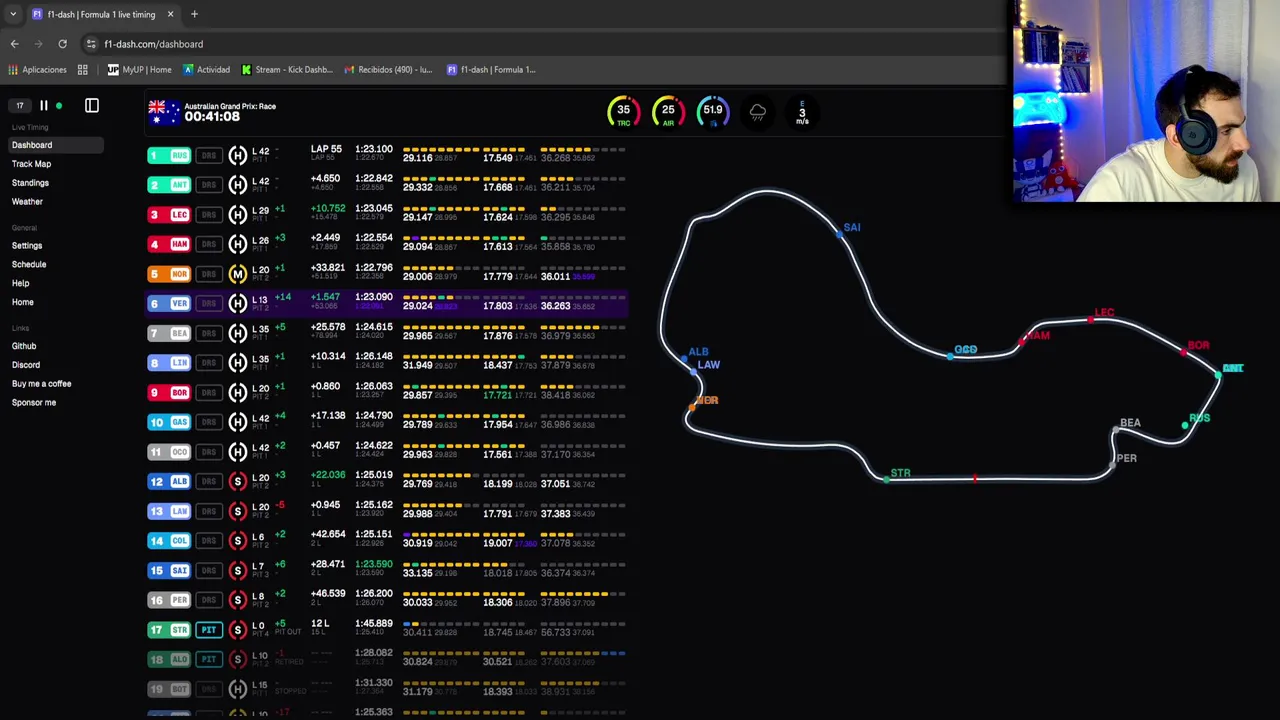This screenshot has height=720, width=1280.
Task: Open Settings in sidebar
Action: click(27, 246)
